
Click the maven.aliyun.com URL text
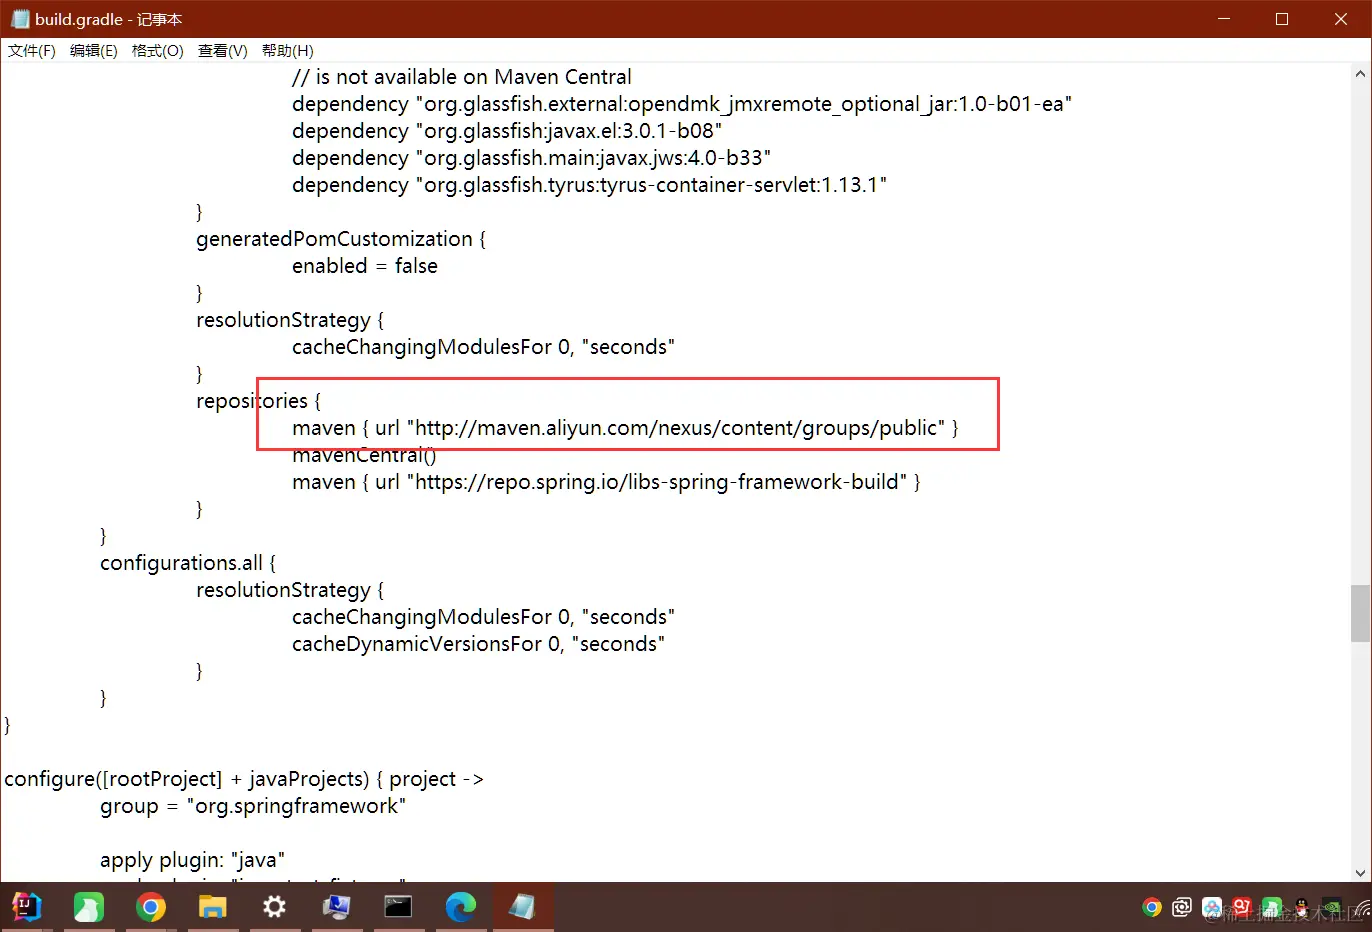pyautogui.click(x=675, y=428)
